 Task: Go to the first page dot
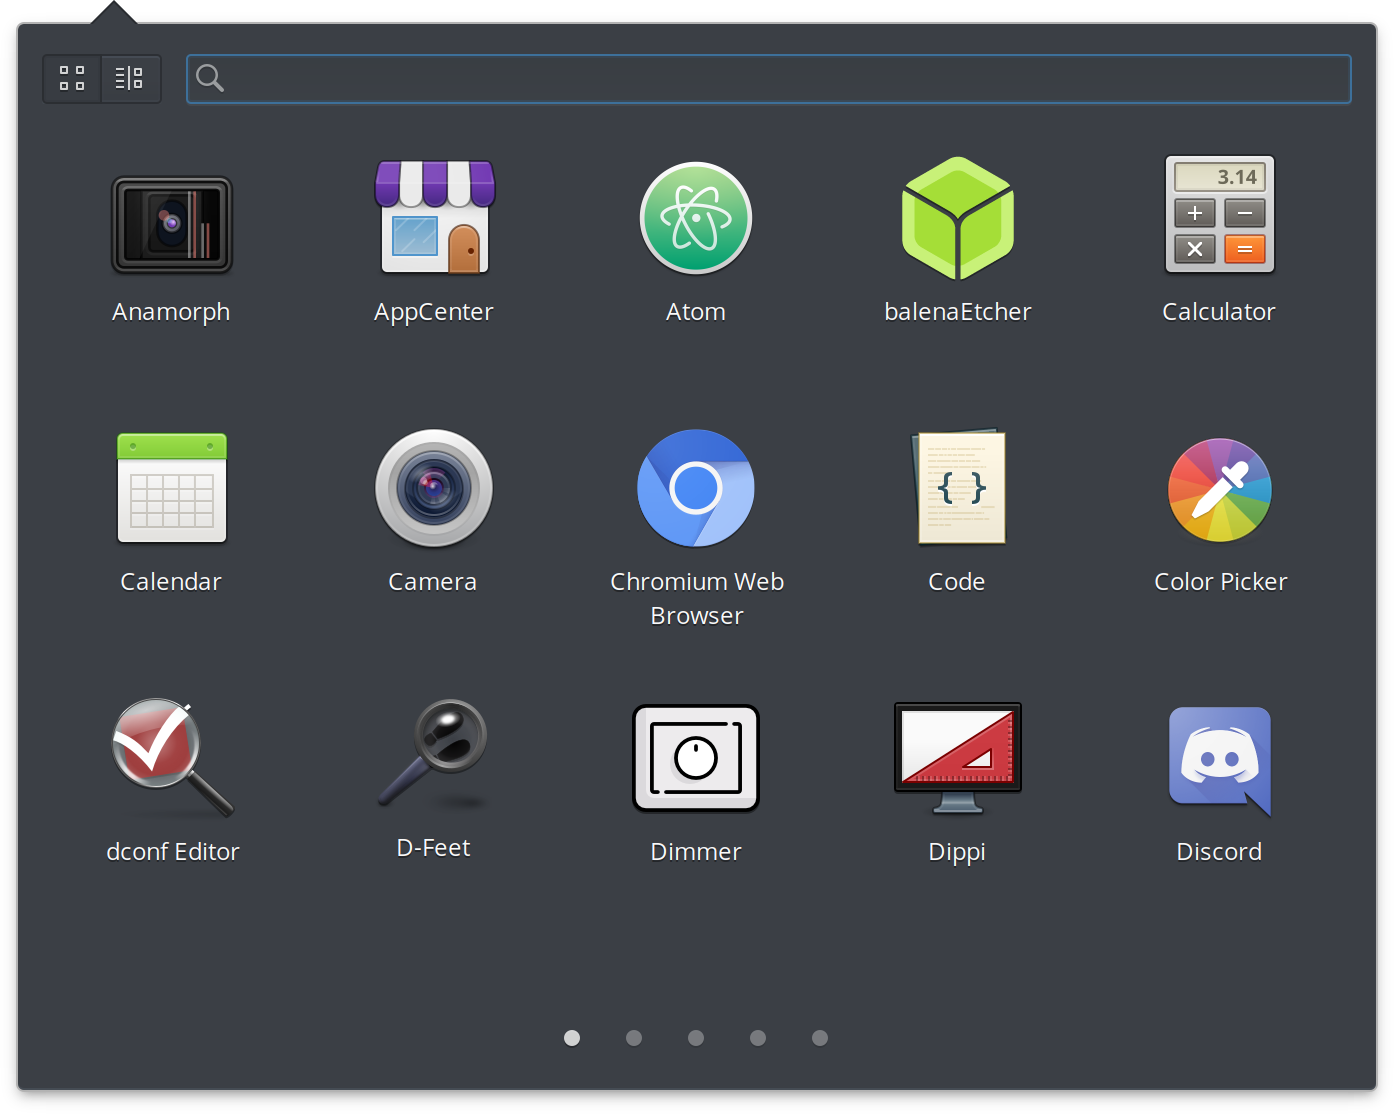pos(572,1038)
